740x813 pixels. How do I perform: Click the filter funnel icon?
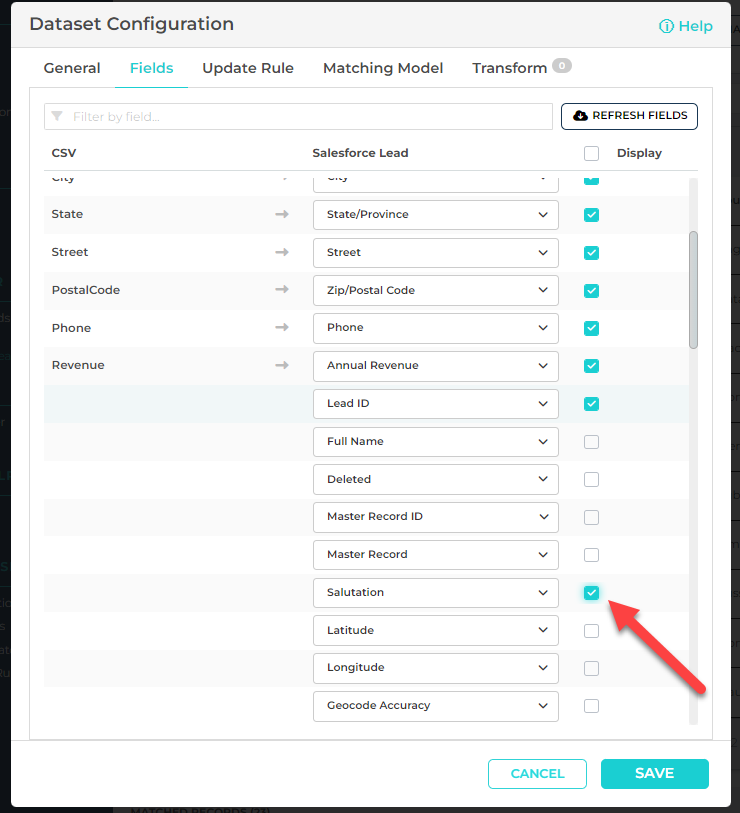coord(57,117)
